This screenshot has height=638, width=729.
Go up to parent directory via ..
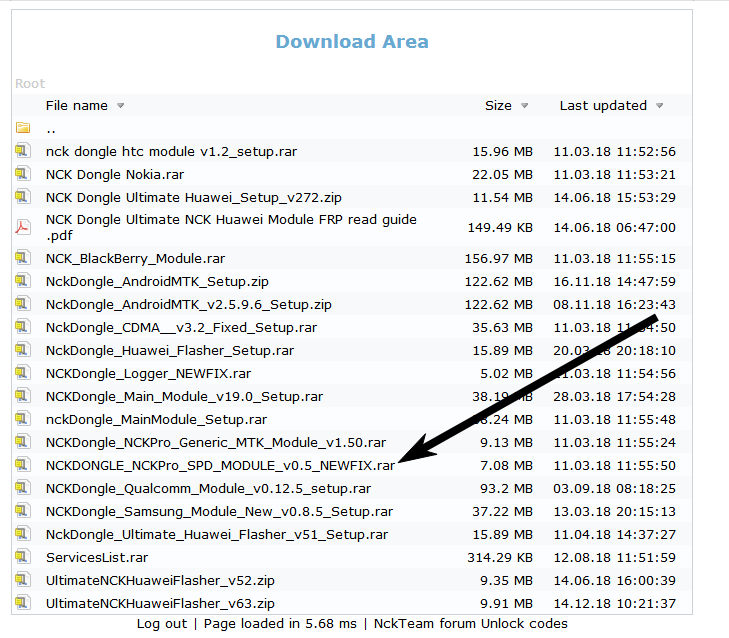pyautogui.click(x=51, y=132)
